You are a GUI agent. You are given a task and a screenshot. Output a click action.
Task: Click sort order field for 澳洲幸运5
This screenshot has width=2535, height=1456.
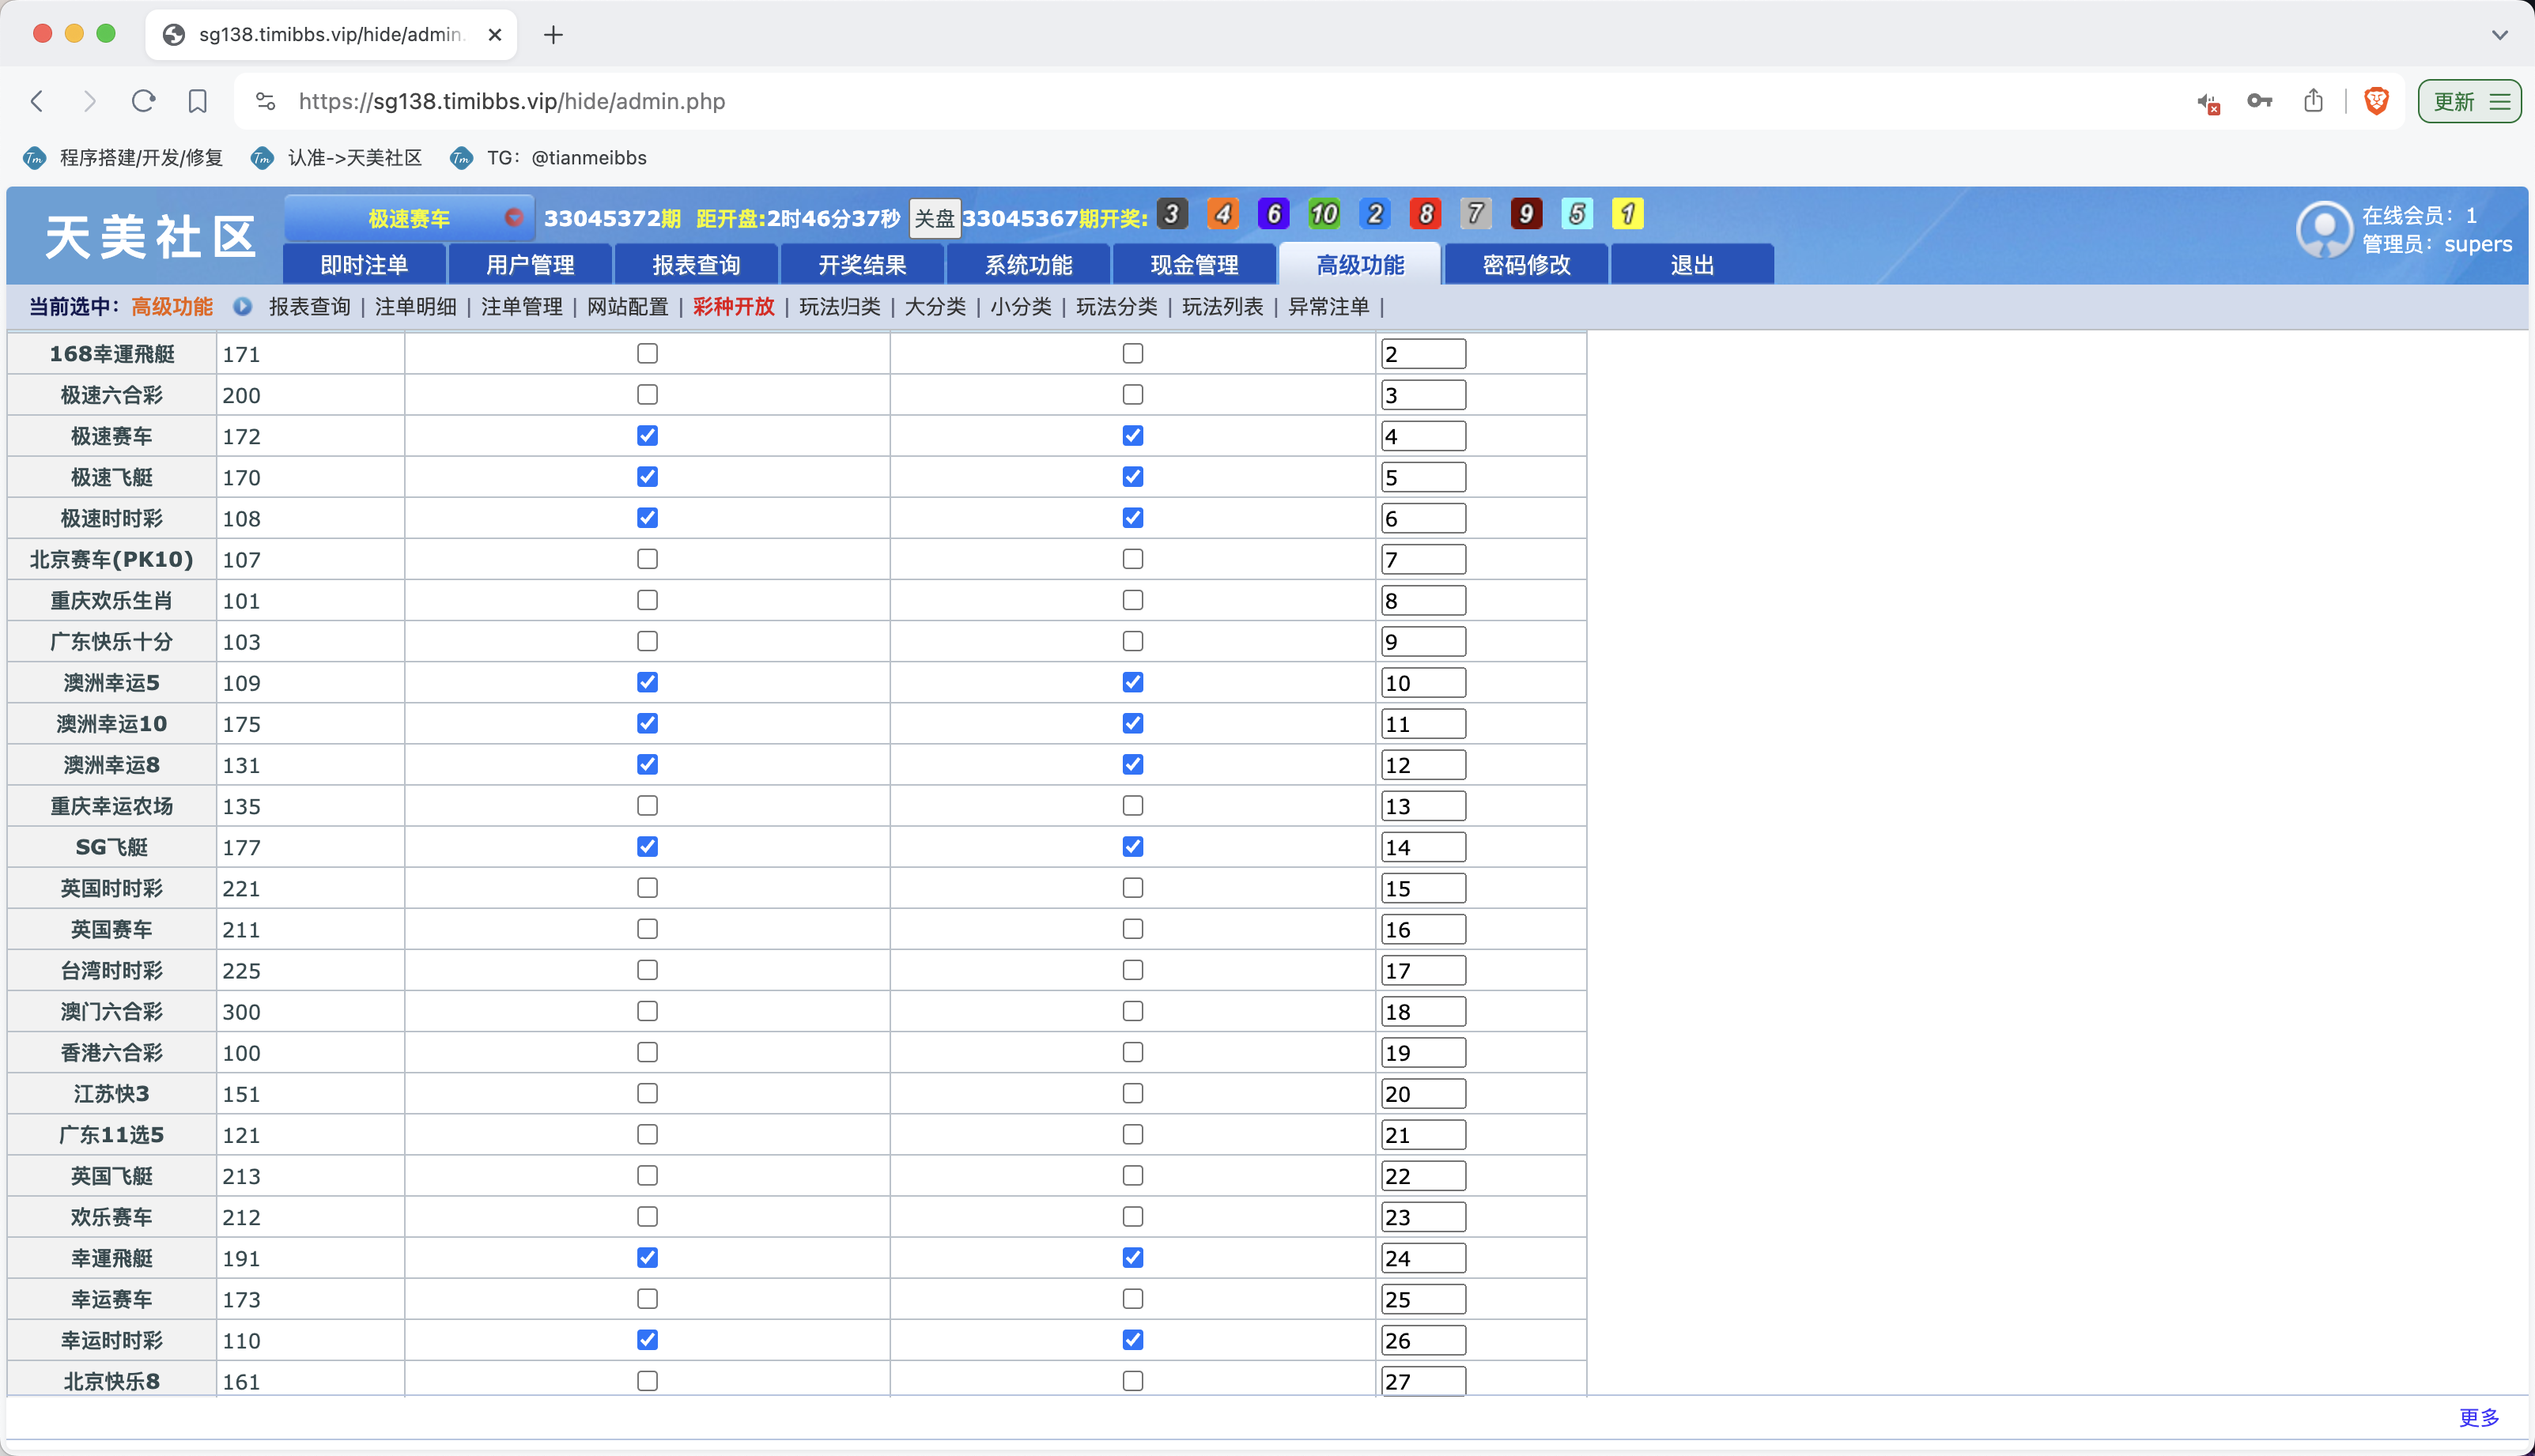point(1422,683)
